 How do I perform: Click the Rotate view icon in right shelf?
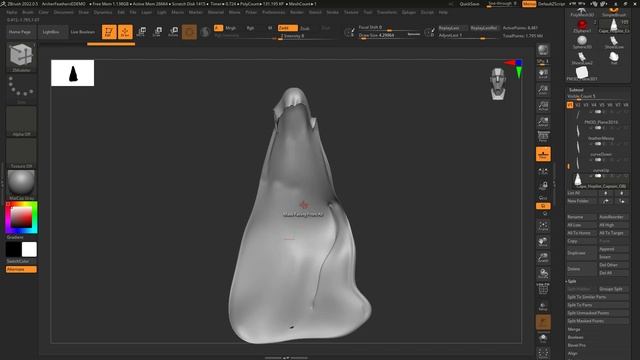point(543,273)
